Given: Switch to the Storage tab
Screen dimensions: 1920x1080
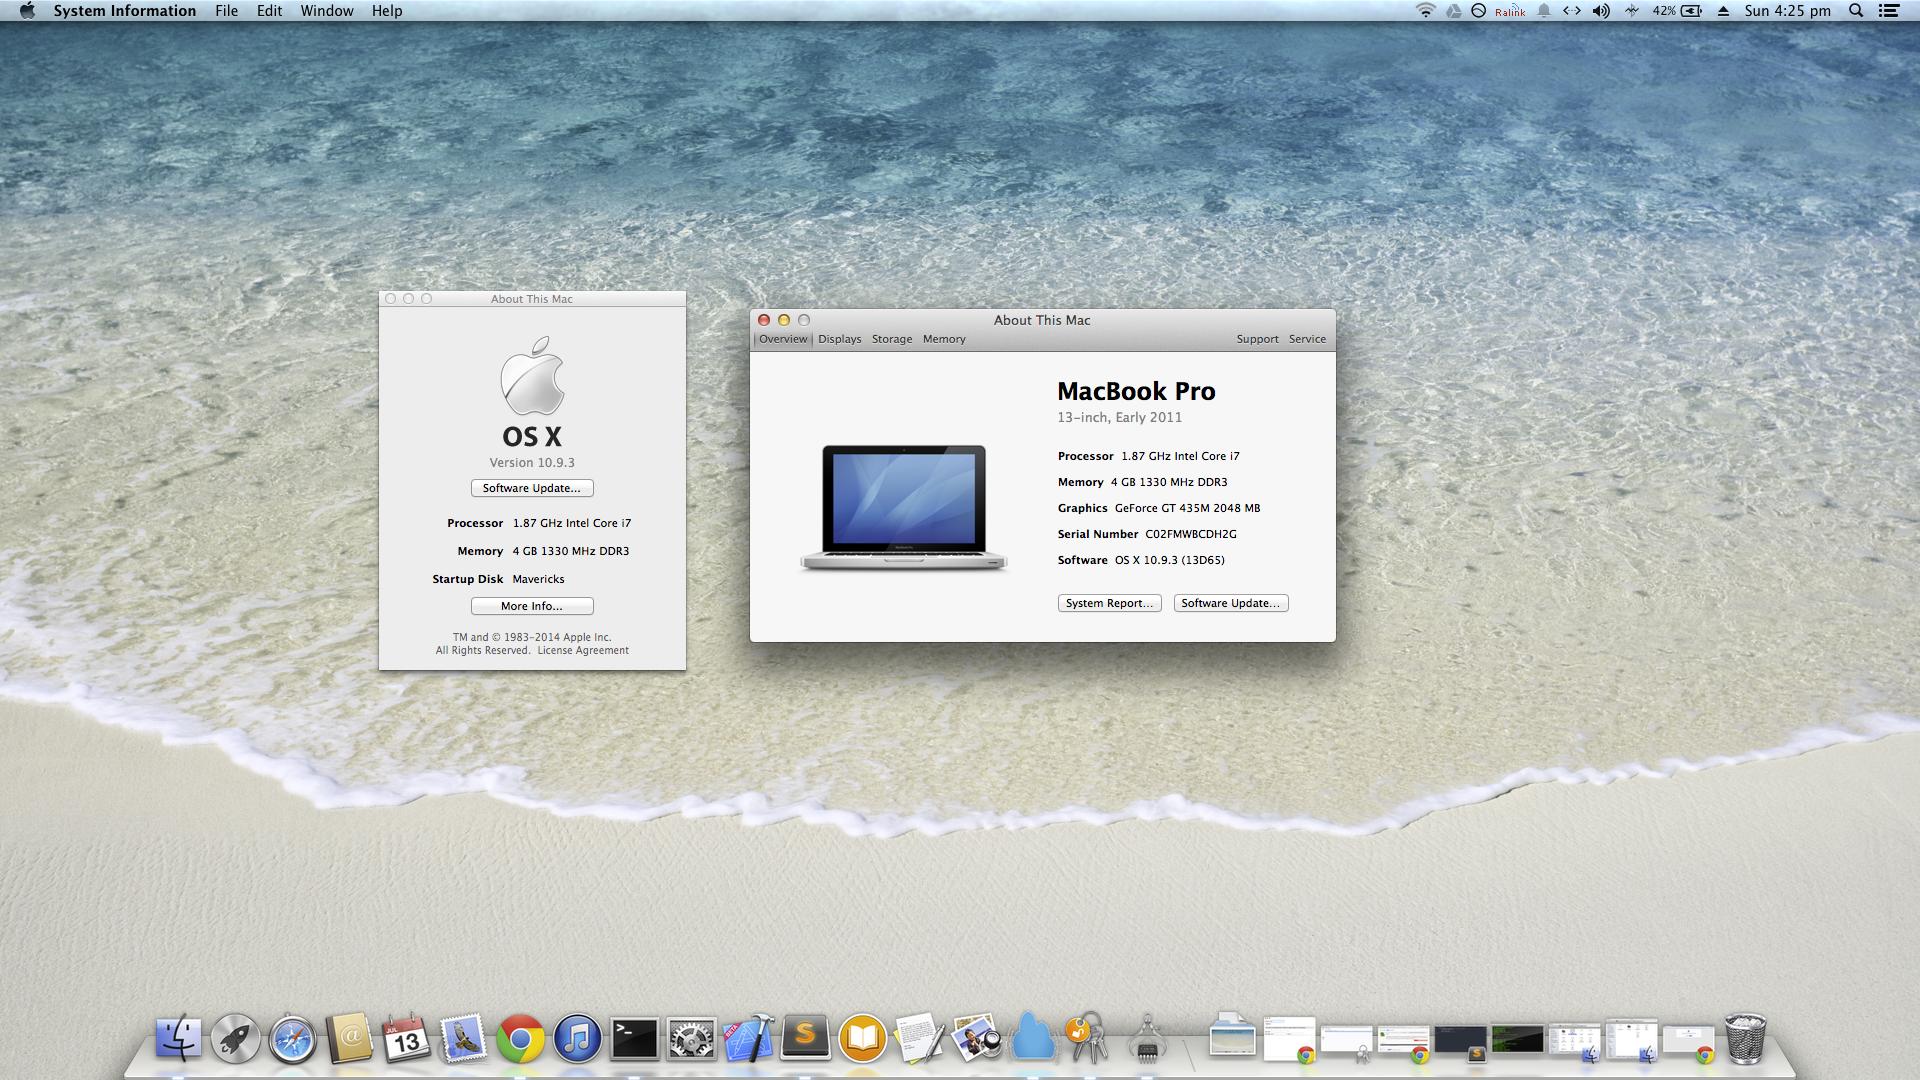Looking at the screenshot, I should (892, 339).
